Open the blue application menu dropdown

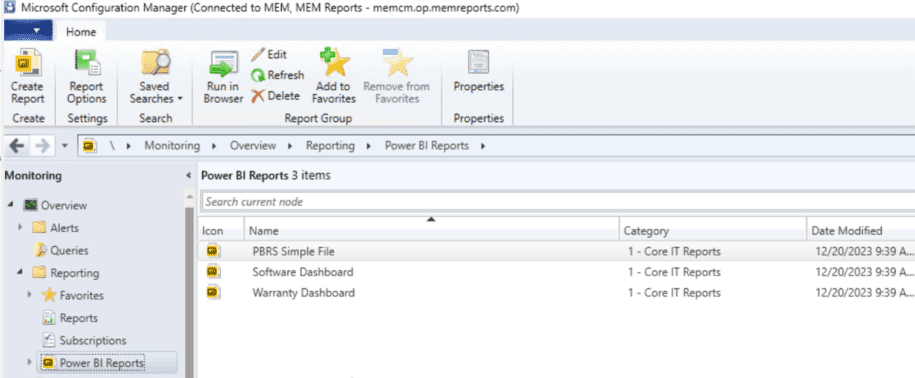[x=29, y=30]
